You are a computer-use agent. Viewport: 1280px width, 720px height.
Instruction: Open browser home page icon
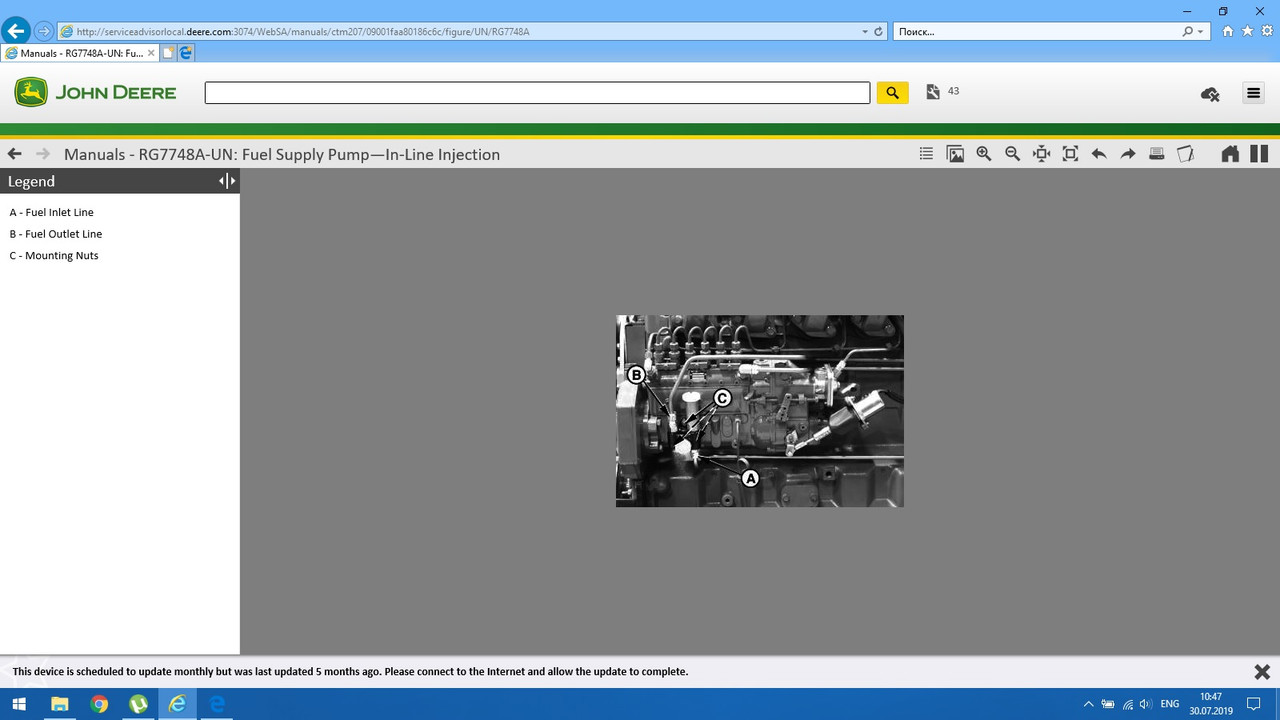(1228, 32)
